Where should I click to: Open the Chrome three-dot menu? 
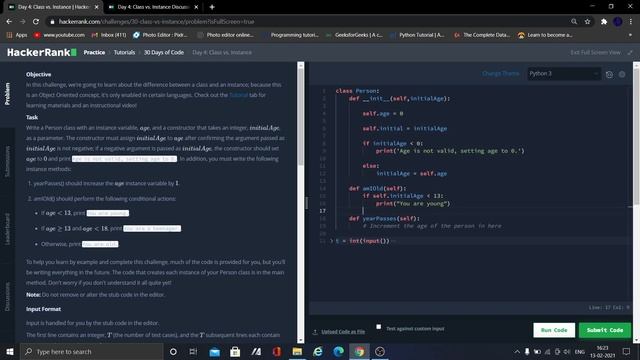631,21
